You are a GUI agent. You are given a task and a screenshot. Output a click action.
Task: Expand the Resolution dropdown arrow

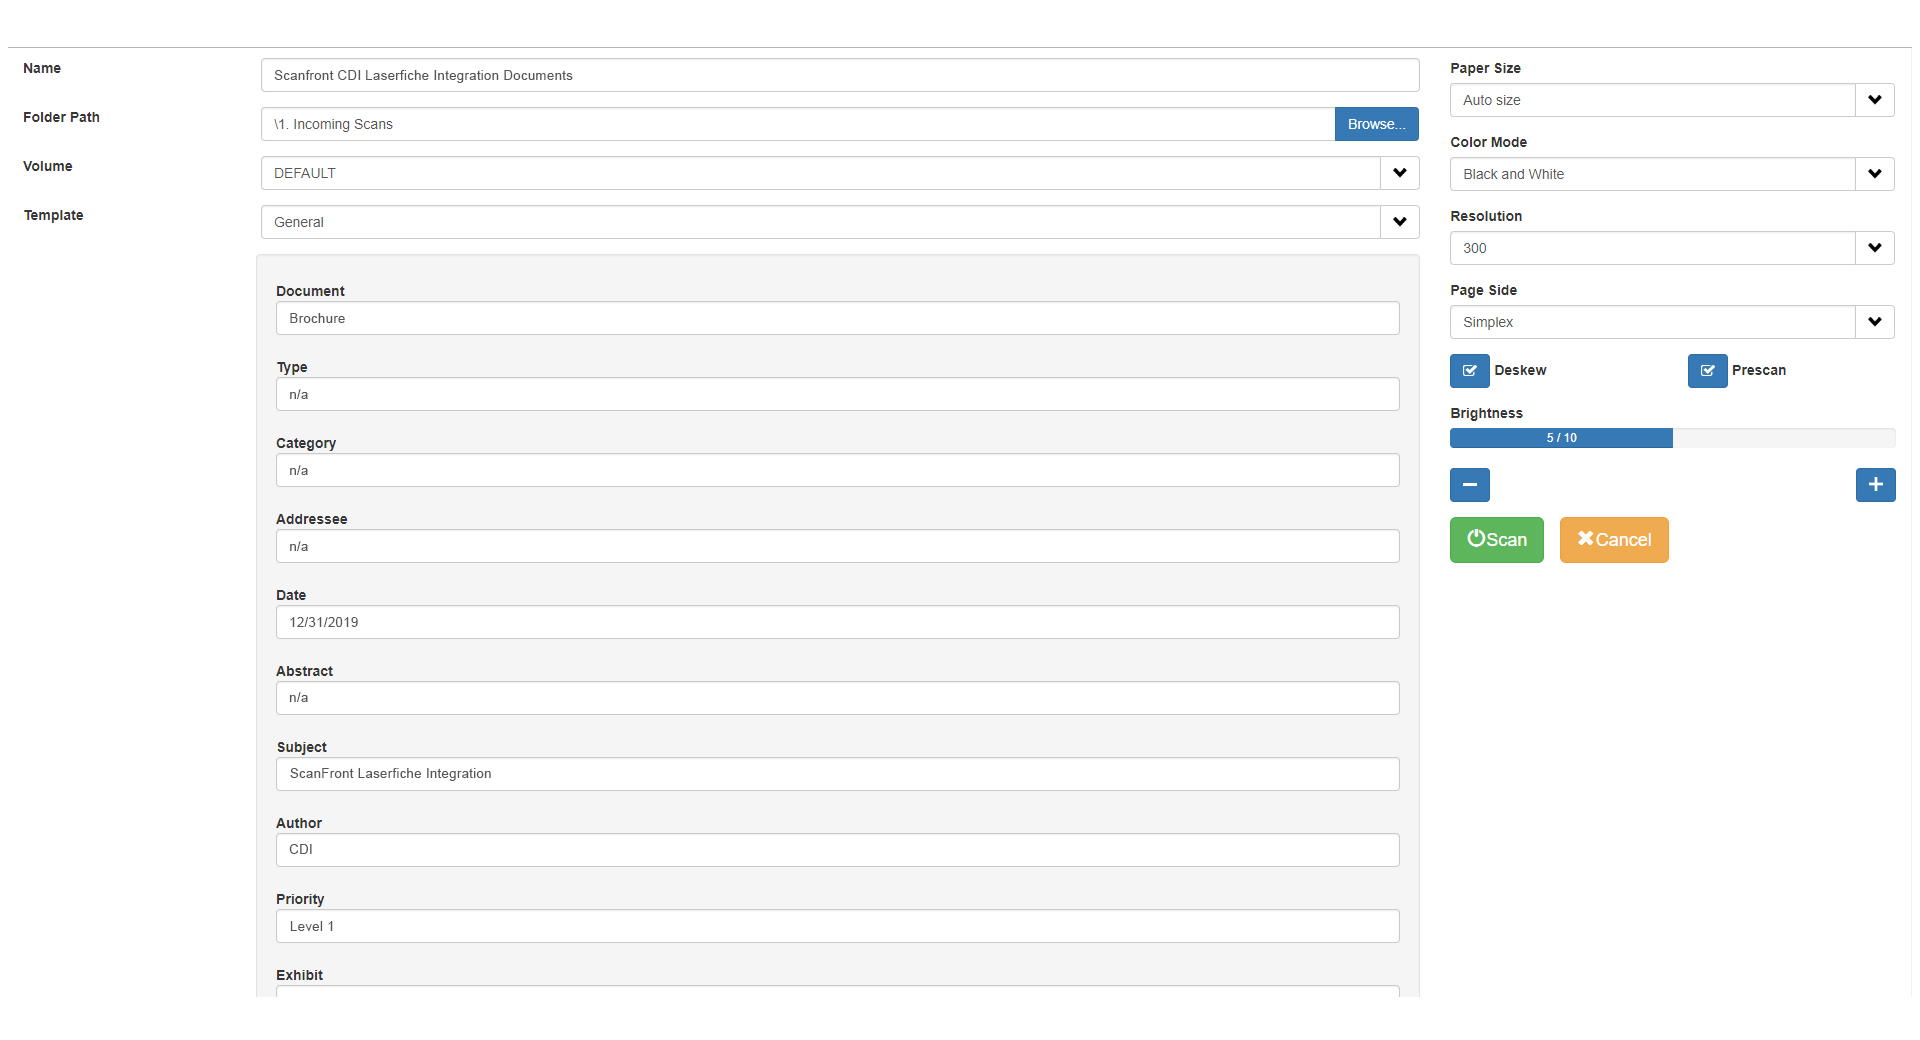coord(1874,248)
